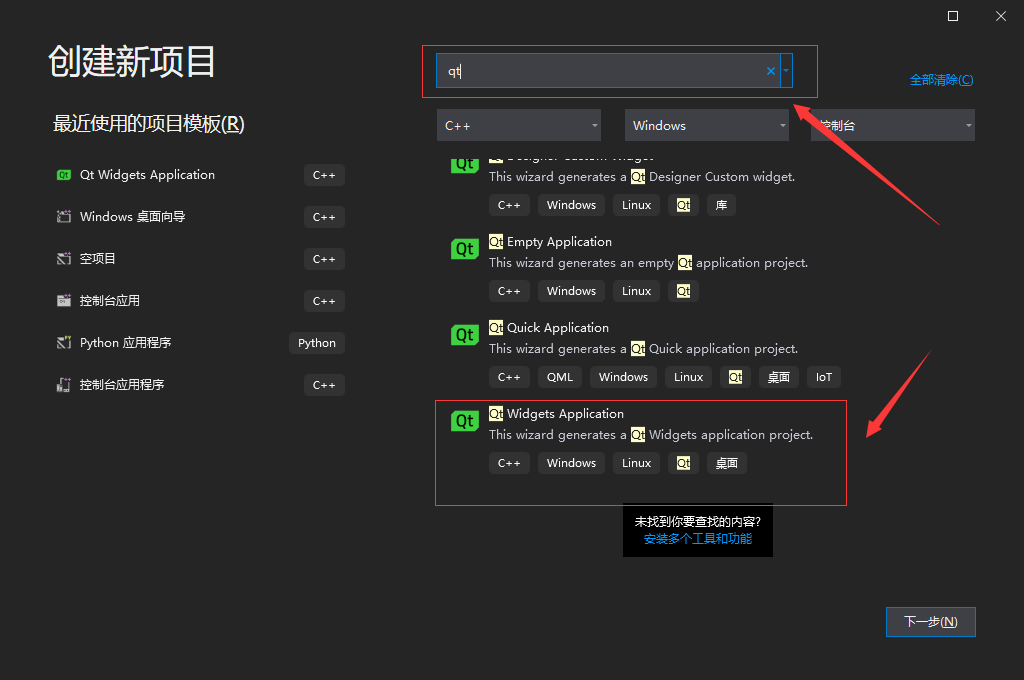Select Python 应用程序 from recent templates

[x=200, y=343]
